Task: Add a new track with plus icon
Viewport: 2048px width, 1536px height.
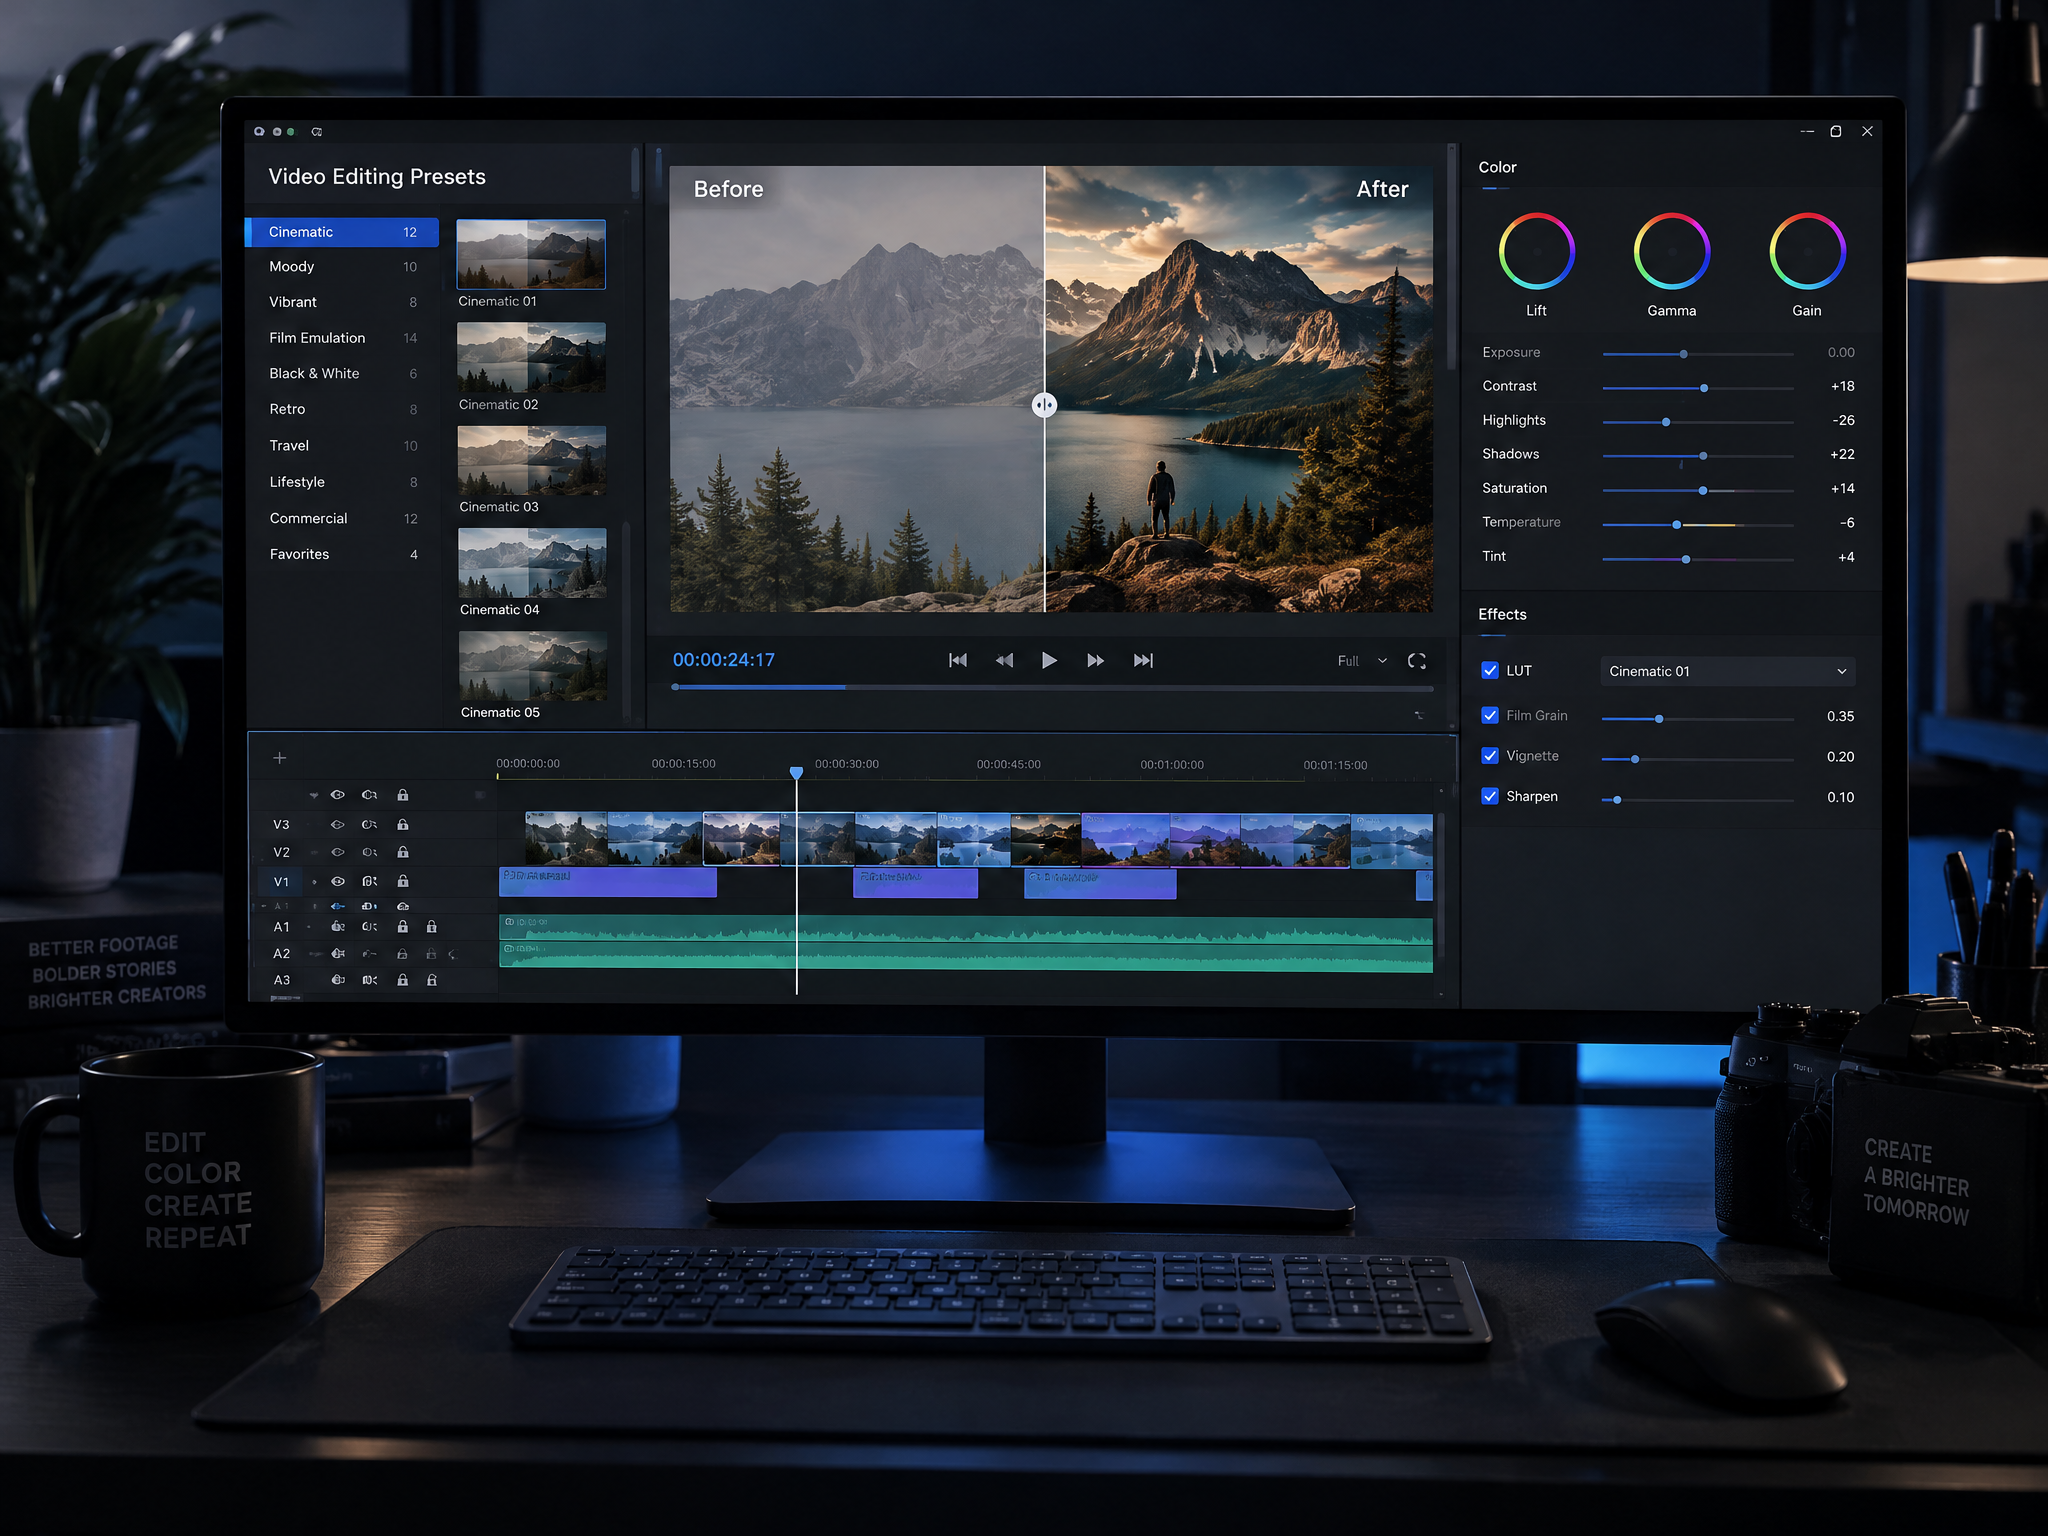Action: tap(280, 758)
